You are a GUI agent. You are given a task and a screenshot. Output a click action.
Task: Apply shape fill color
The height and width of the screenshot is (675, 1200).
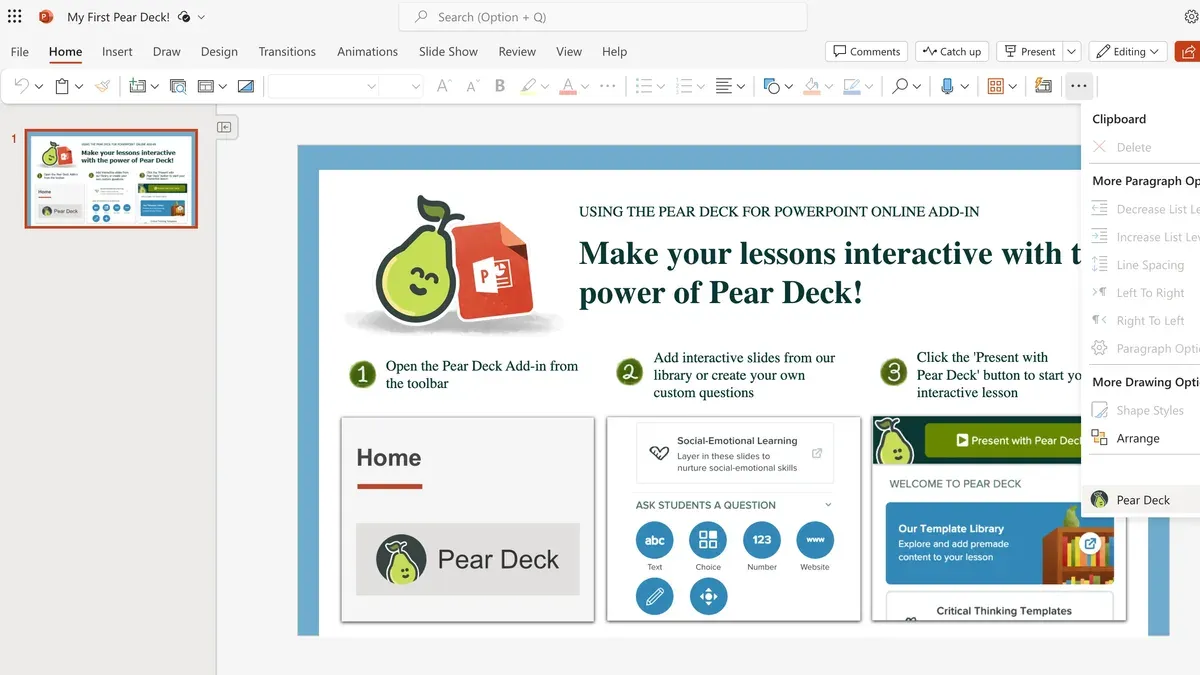tap(812, 87)
